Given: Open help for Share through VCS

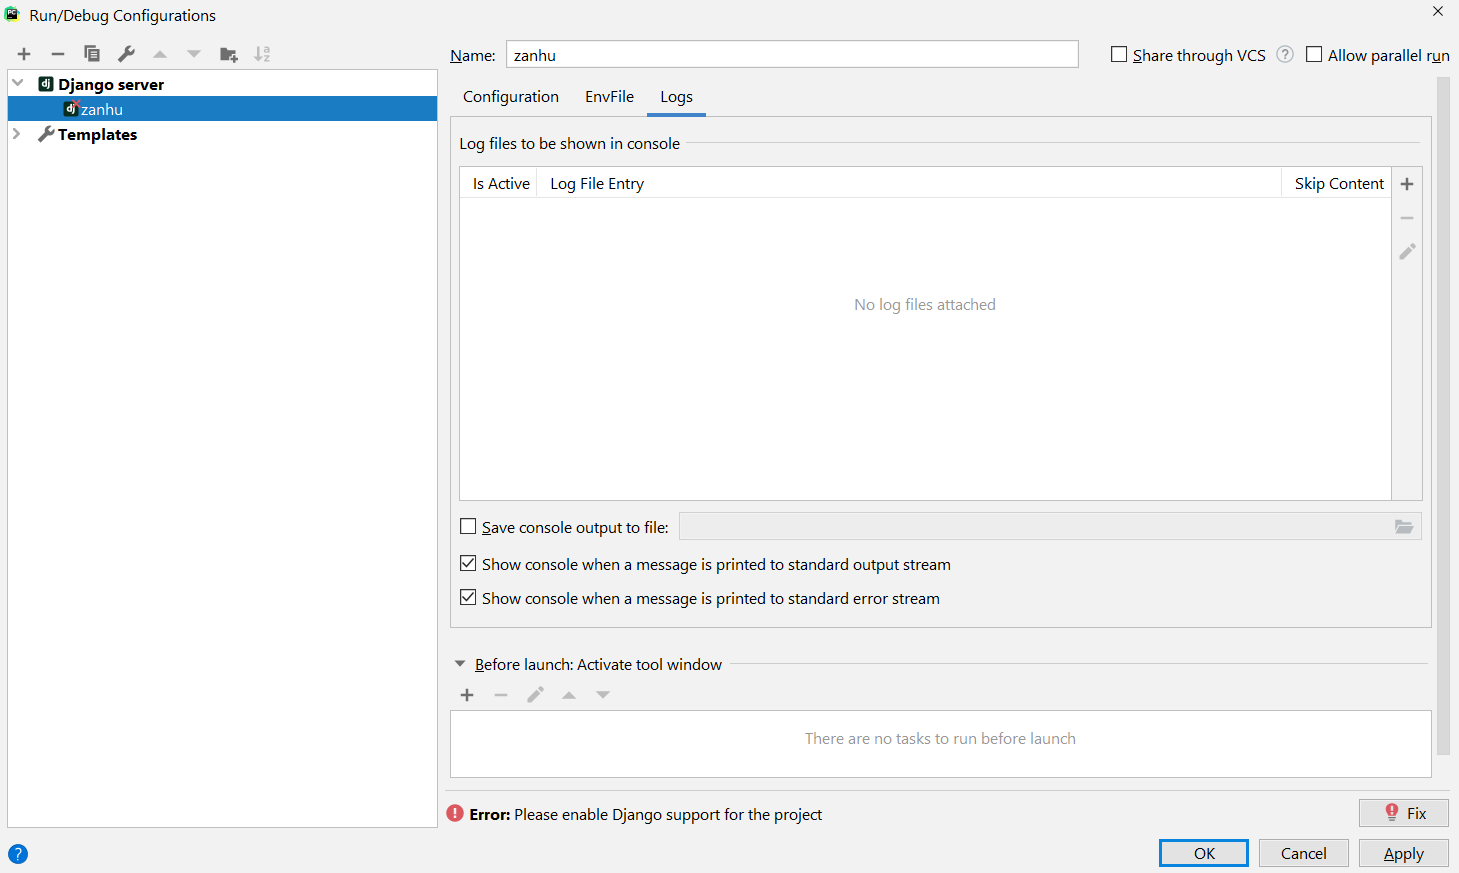Looking at the screenshot, I should (x=1285, y=55).
